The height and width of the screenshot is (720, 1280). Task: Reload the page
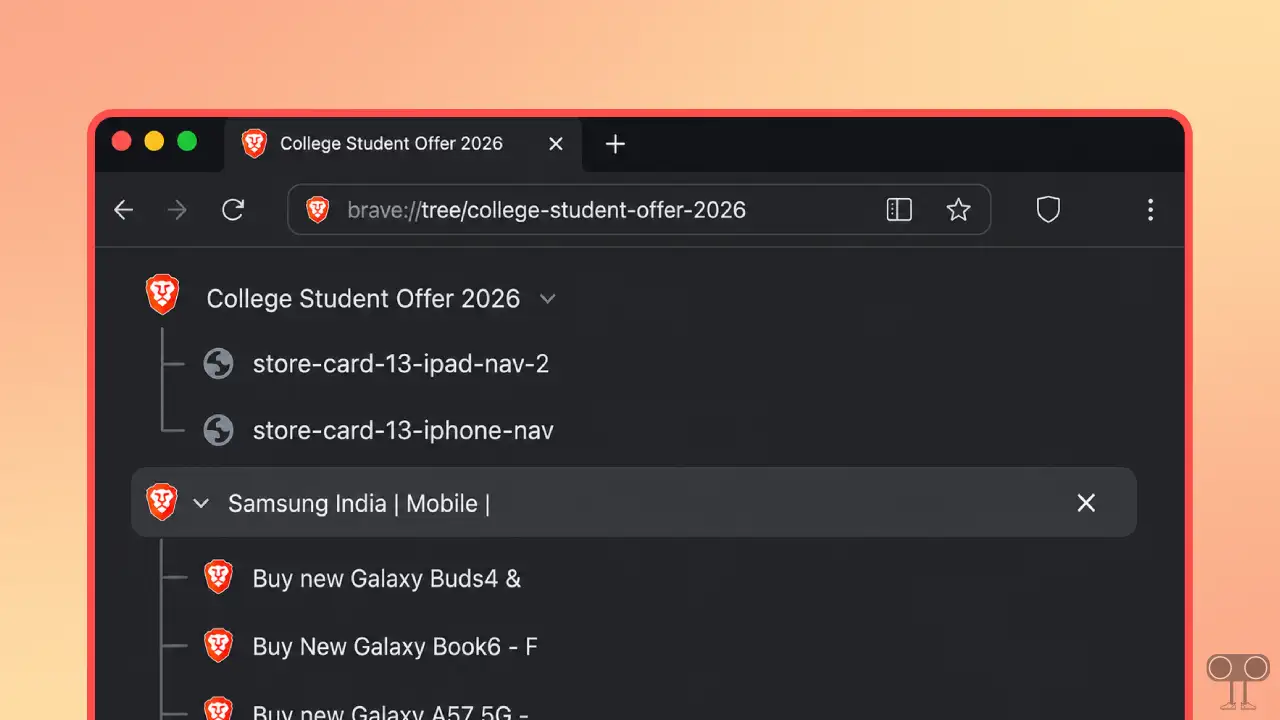233,210
